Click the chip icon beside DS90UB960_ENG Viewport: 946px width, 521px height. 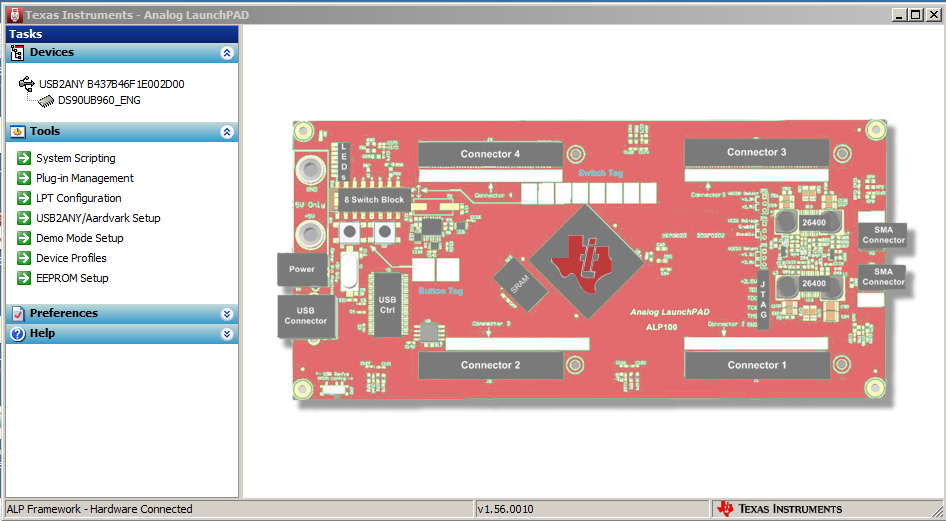tap(46, 100)
